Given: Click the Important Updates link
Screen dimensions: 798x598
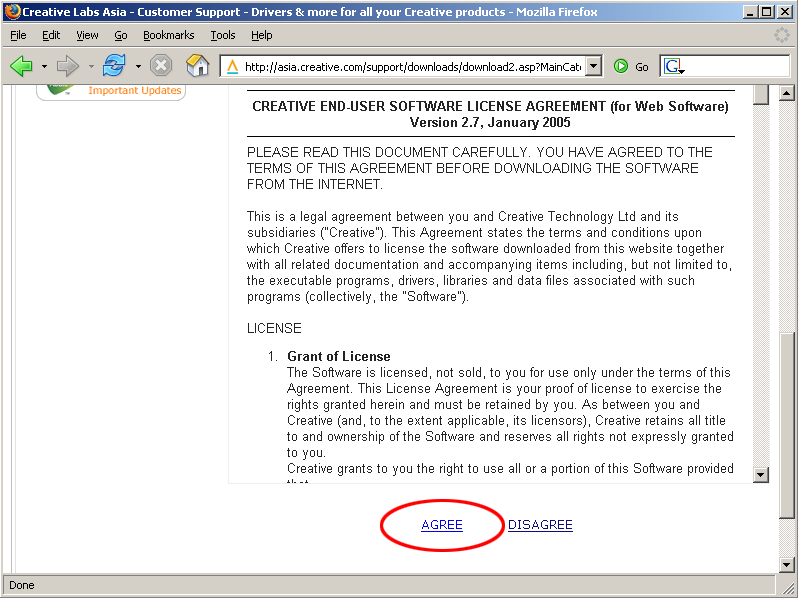Looking at the screenshot, I should coord(134,90).
